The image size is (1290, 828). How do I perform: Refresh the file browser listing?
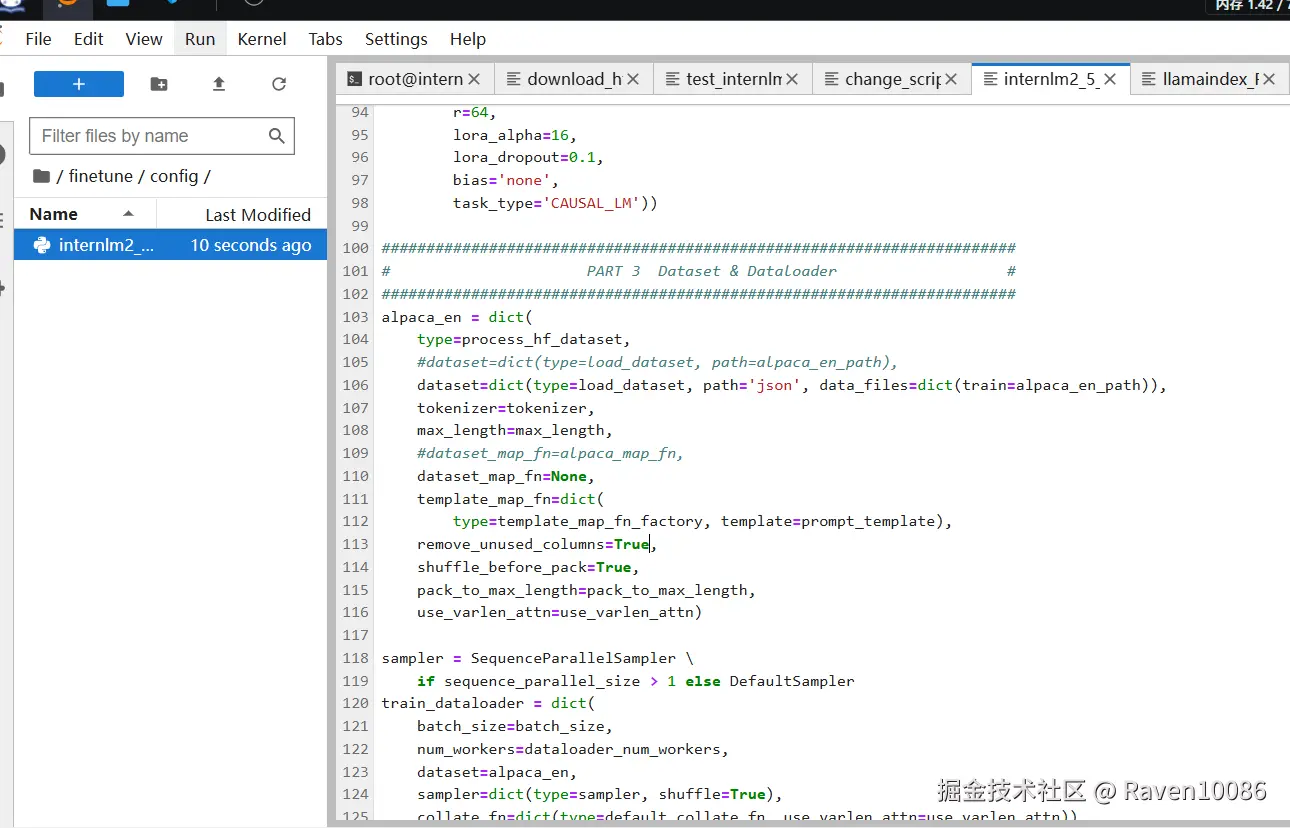pyautogui.click(x=279, y=84)
